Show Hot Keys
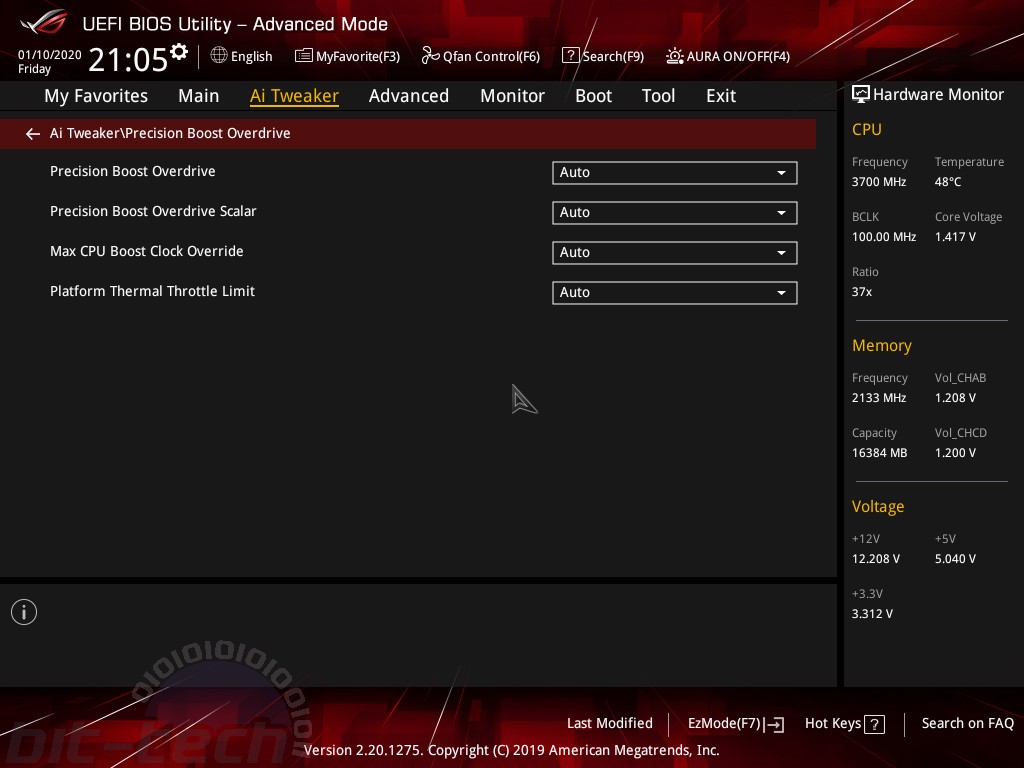This screenshot has width=1024, height=768. (833, 723)
